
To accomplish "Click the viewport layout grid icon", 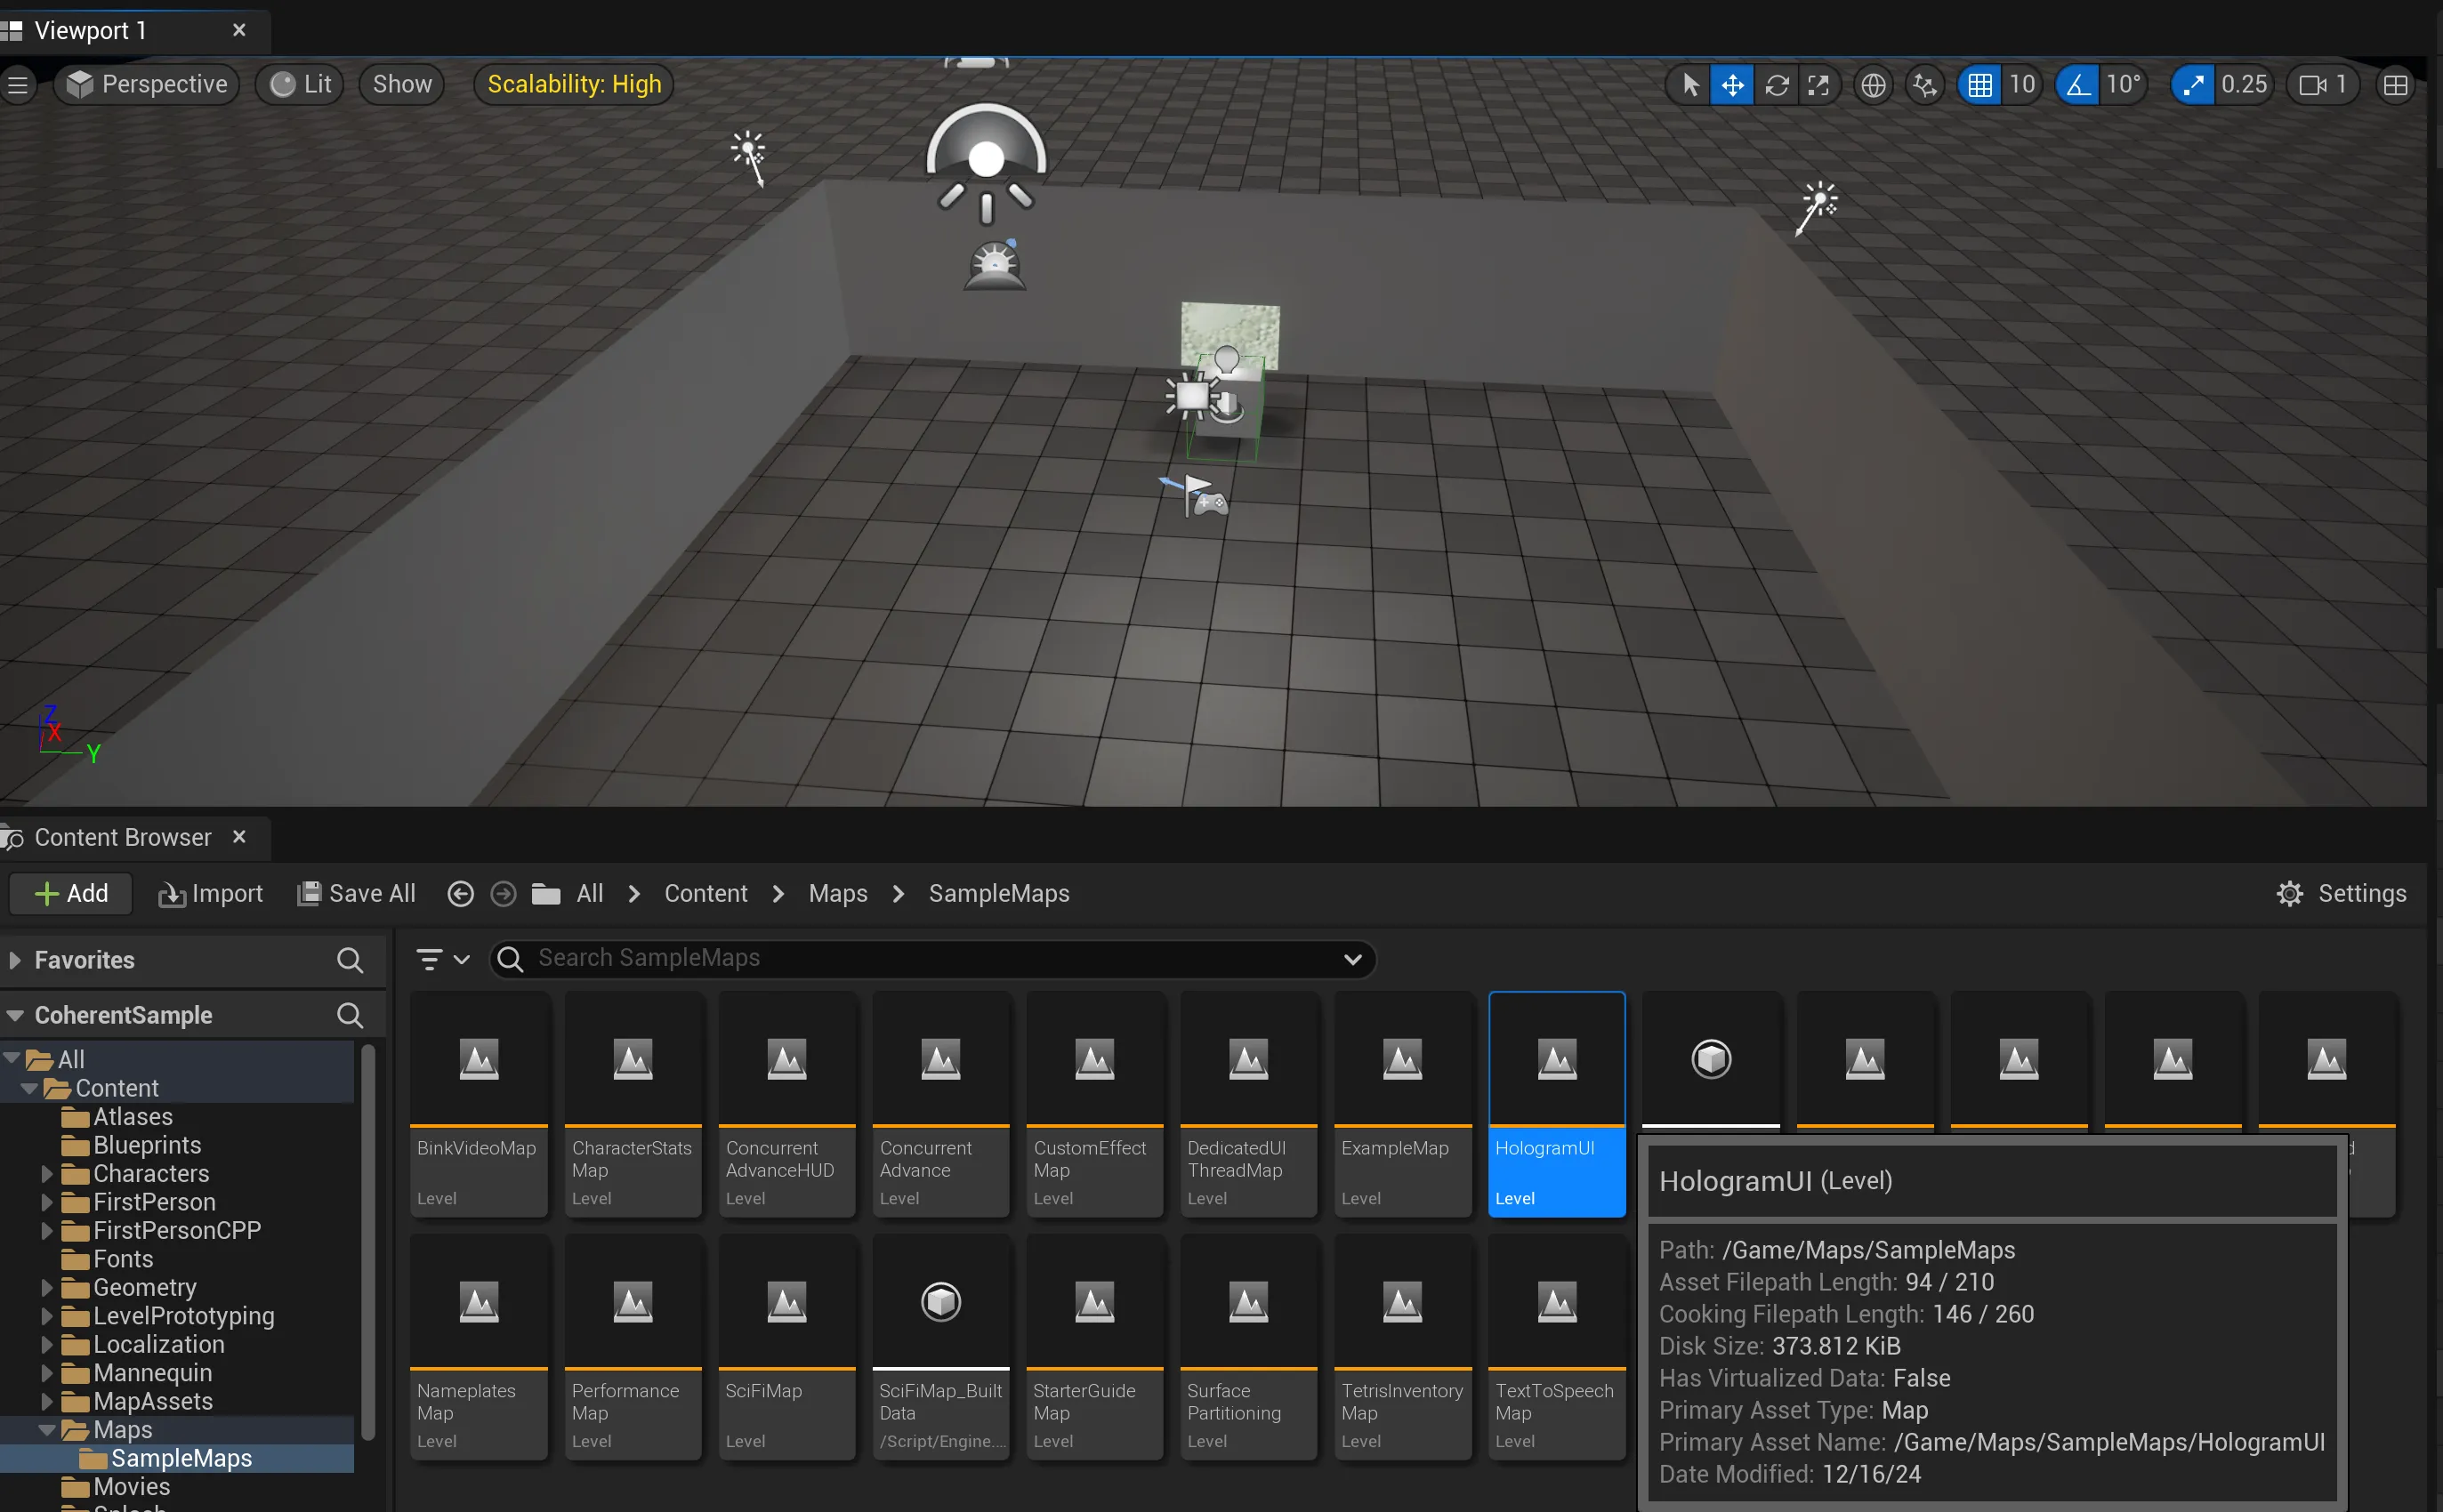I will click(x=2395, y=85).
